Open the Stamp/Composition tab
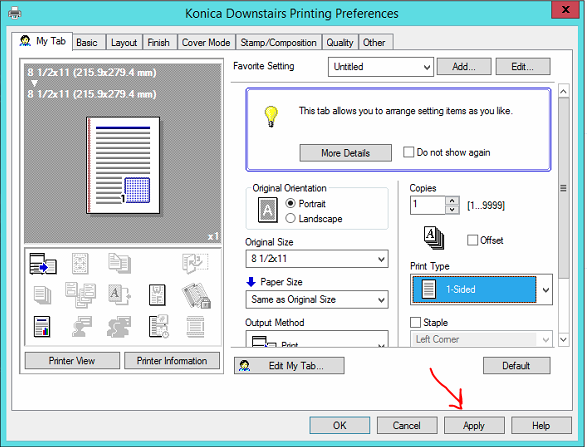The image size is (587, 447). [x=278, y=42]
